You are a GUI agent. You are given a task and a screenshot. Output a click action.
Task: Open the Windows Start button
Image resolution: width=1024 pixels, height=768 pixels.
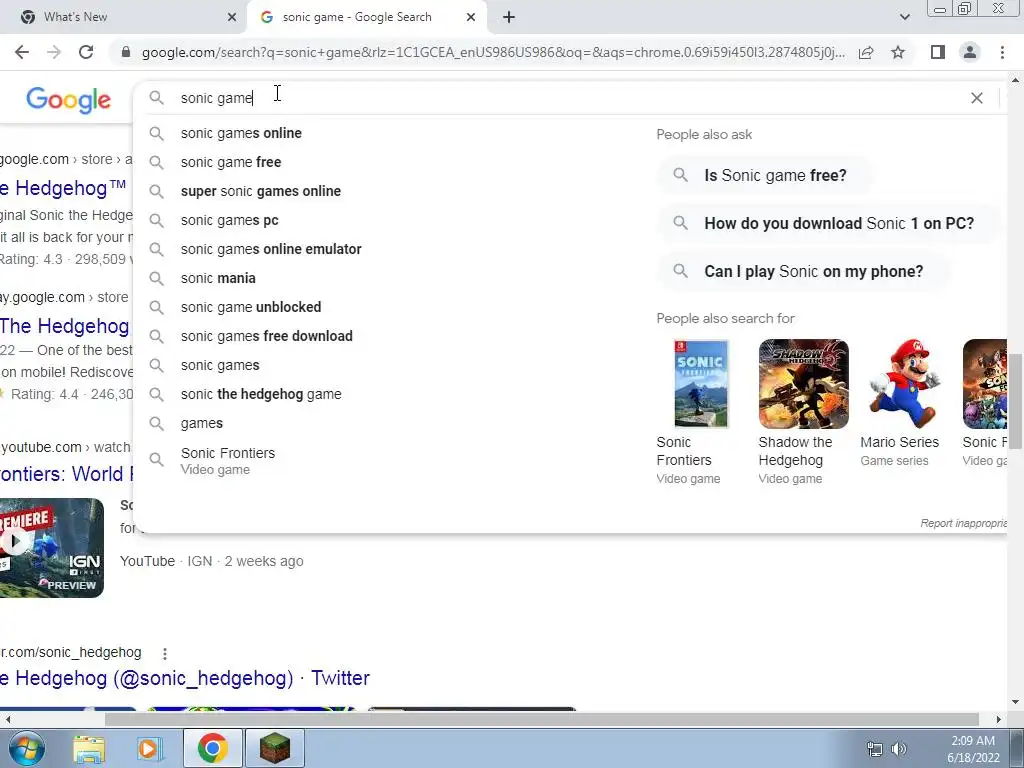25,748
